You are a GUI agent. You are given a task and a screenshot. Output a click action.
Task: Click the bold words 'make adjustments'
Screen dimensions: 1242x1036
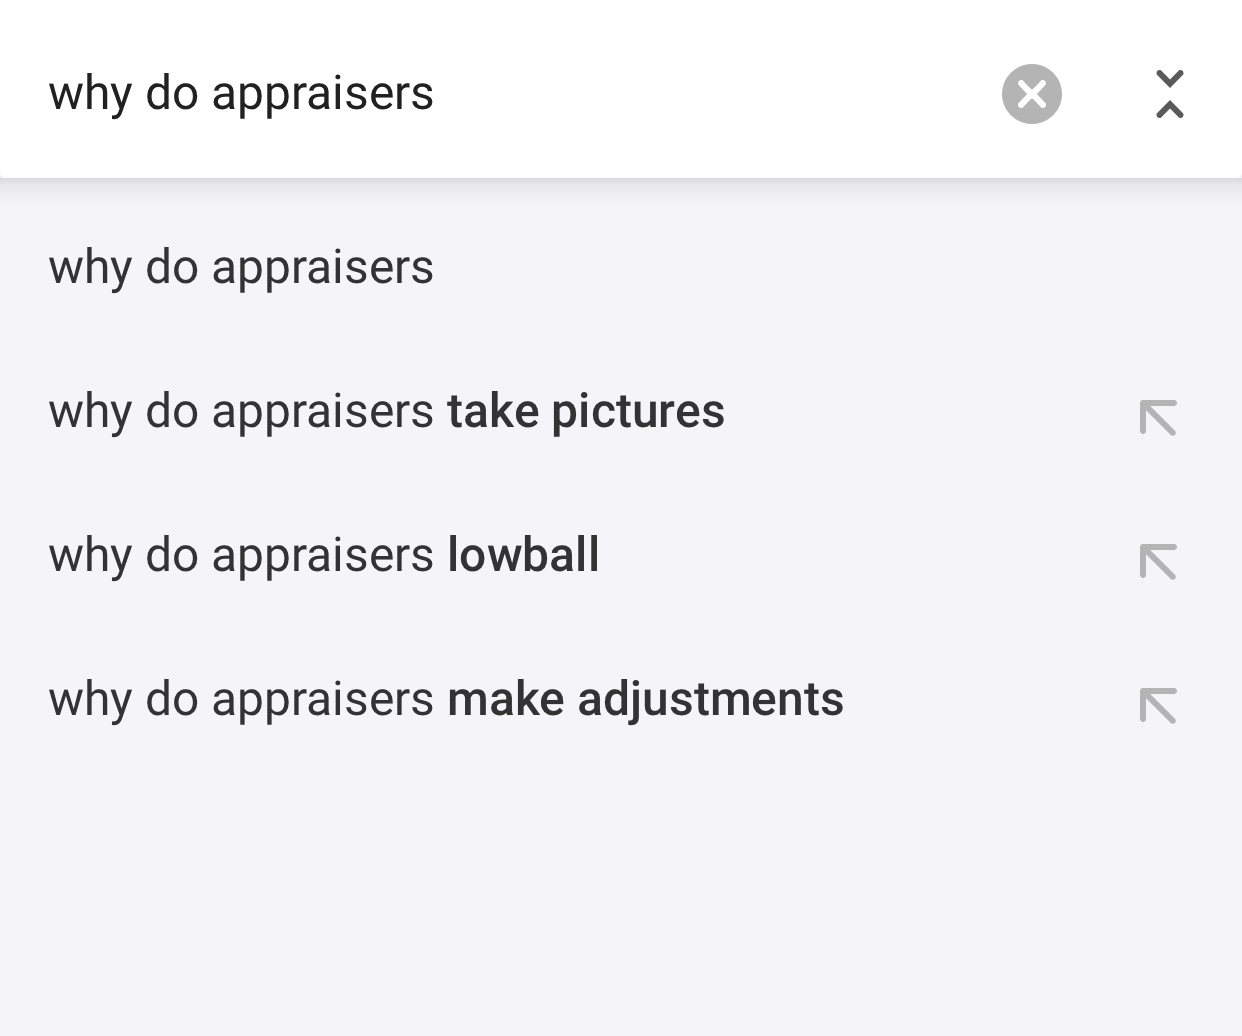pos(645,699)
